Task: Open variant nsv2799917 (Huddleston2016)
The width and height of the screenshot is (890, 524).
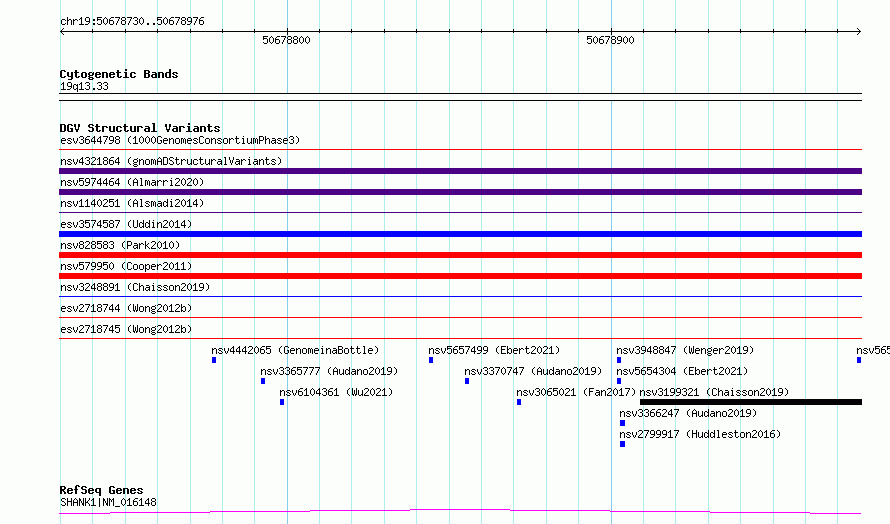Action: (x=700, y=434)
